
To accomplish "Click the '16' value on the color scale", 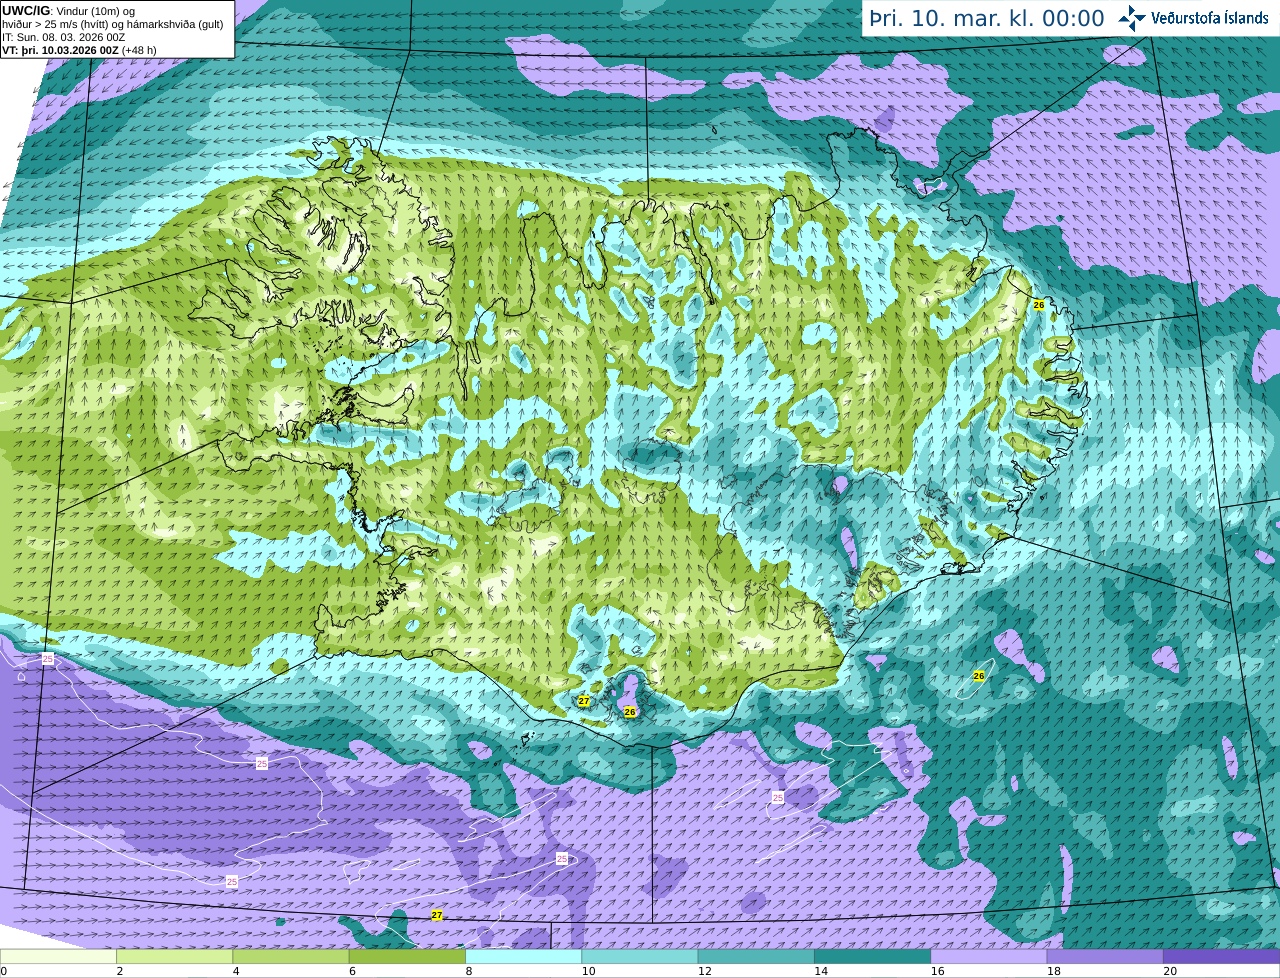I will [937, 971].
